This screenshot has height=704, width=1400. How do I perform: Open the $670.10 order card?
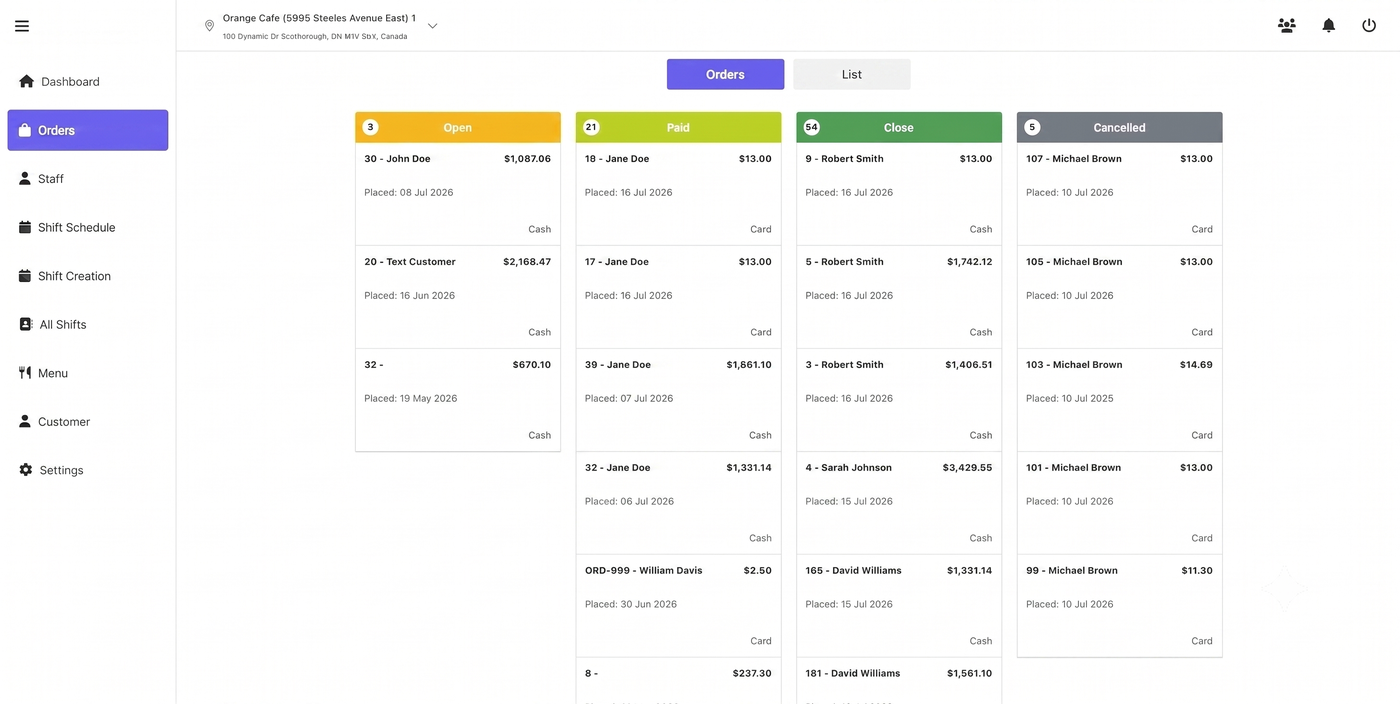click(x=458, y=400)
